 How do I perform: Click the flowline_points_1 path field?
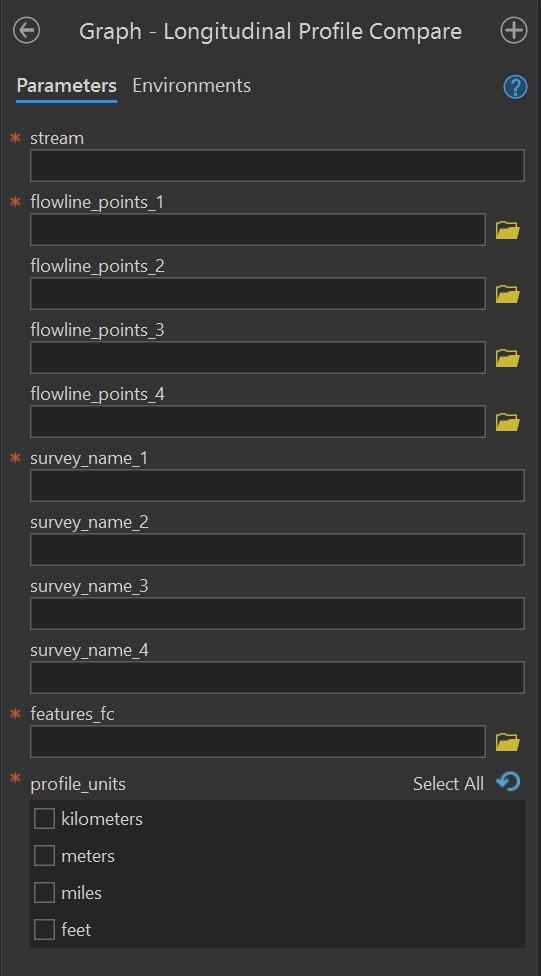point(258,230)
